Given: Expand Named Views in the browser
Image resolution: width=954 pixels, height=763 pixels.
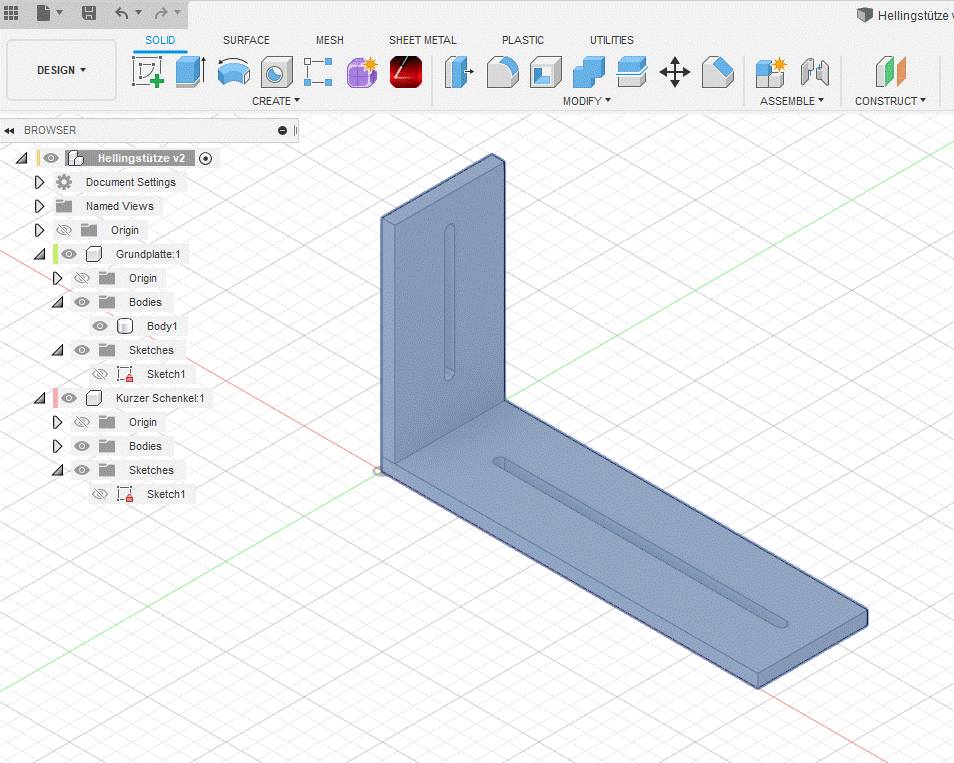Looking at the screenshot, I should (x=40, y=206).
